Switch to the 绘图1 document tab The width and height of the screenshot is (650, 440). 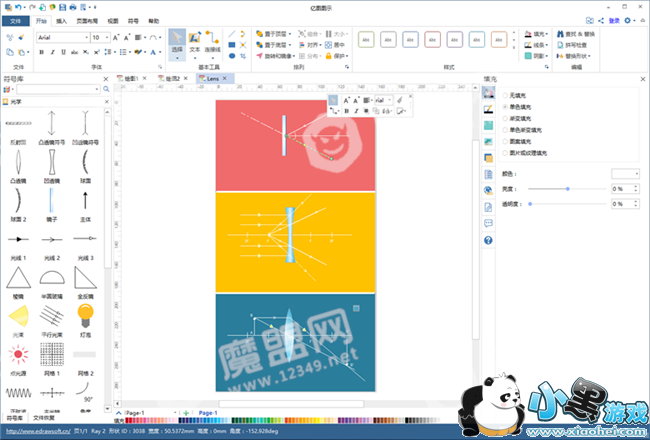pyautogui.click(x=131, y=78)
